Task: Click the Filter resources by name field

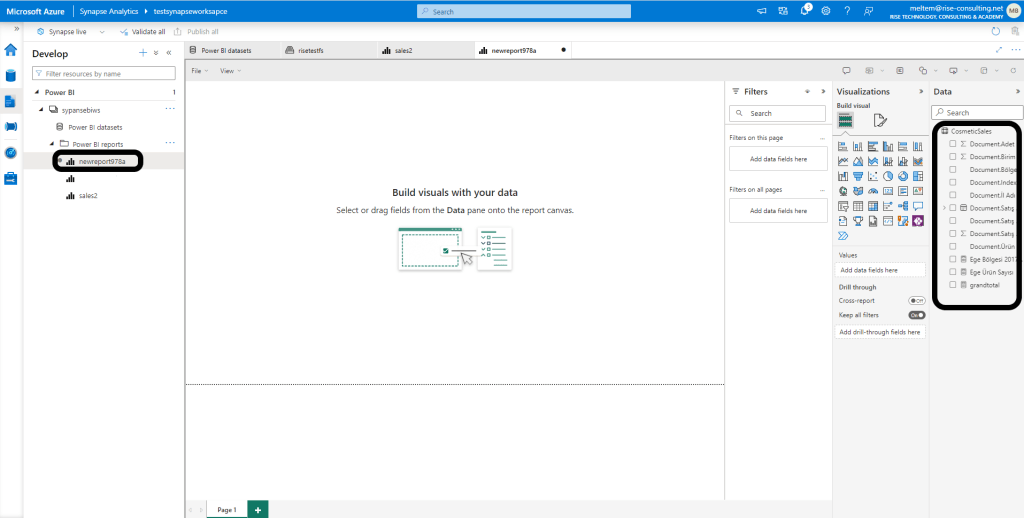Action: tap(104, 74)
